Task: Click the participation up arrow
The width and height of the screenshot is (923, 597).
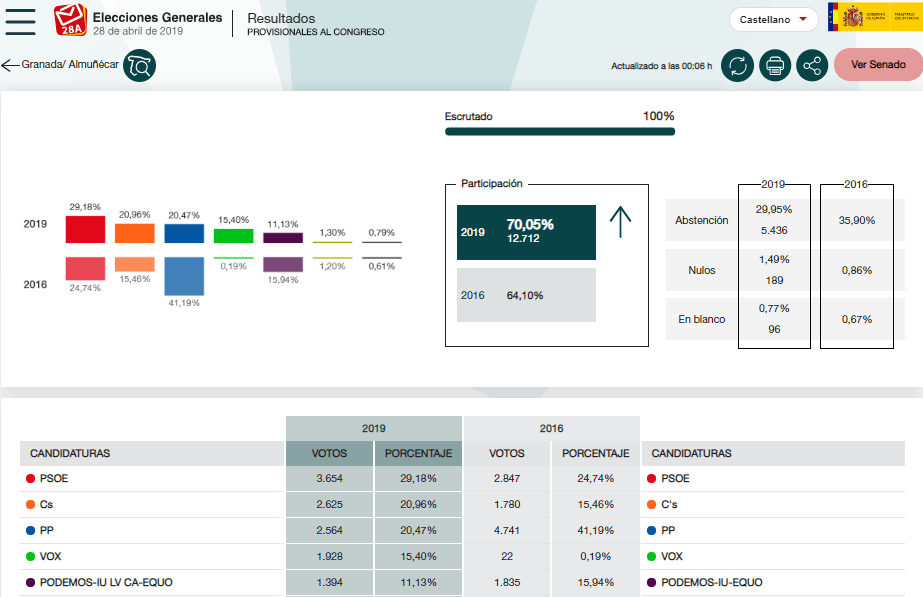Action: click(620, 222)
